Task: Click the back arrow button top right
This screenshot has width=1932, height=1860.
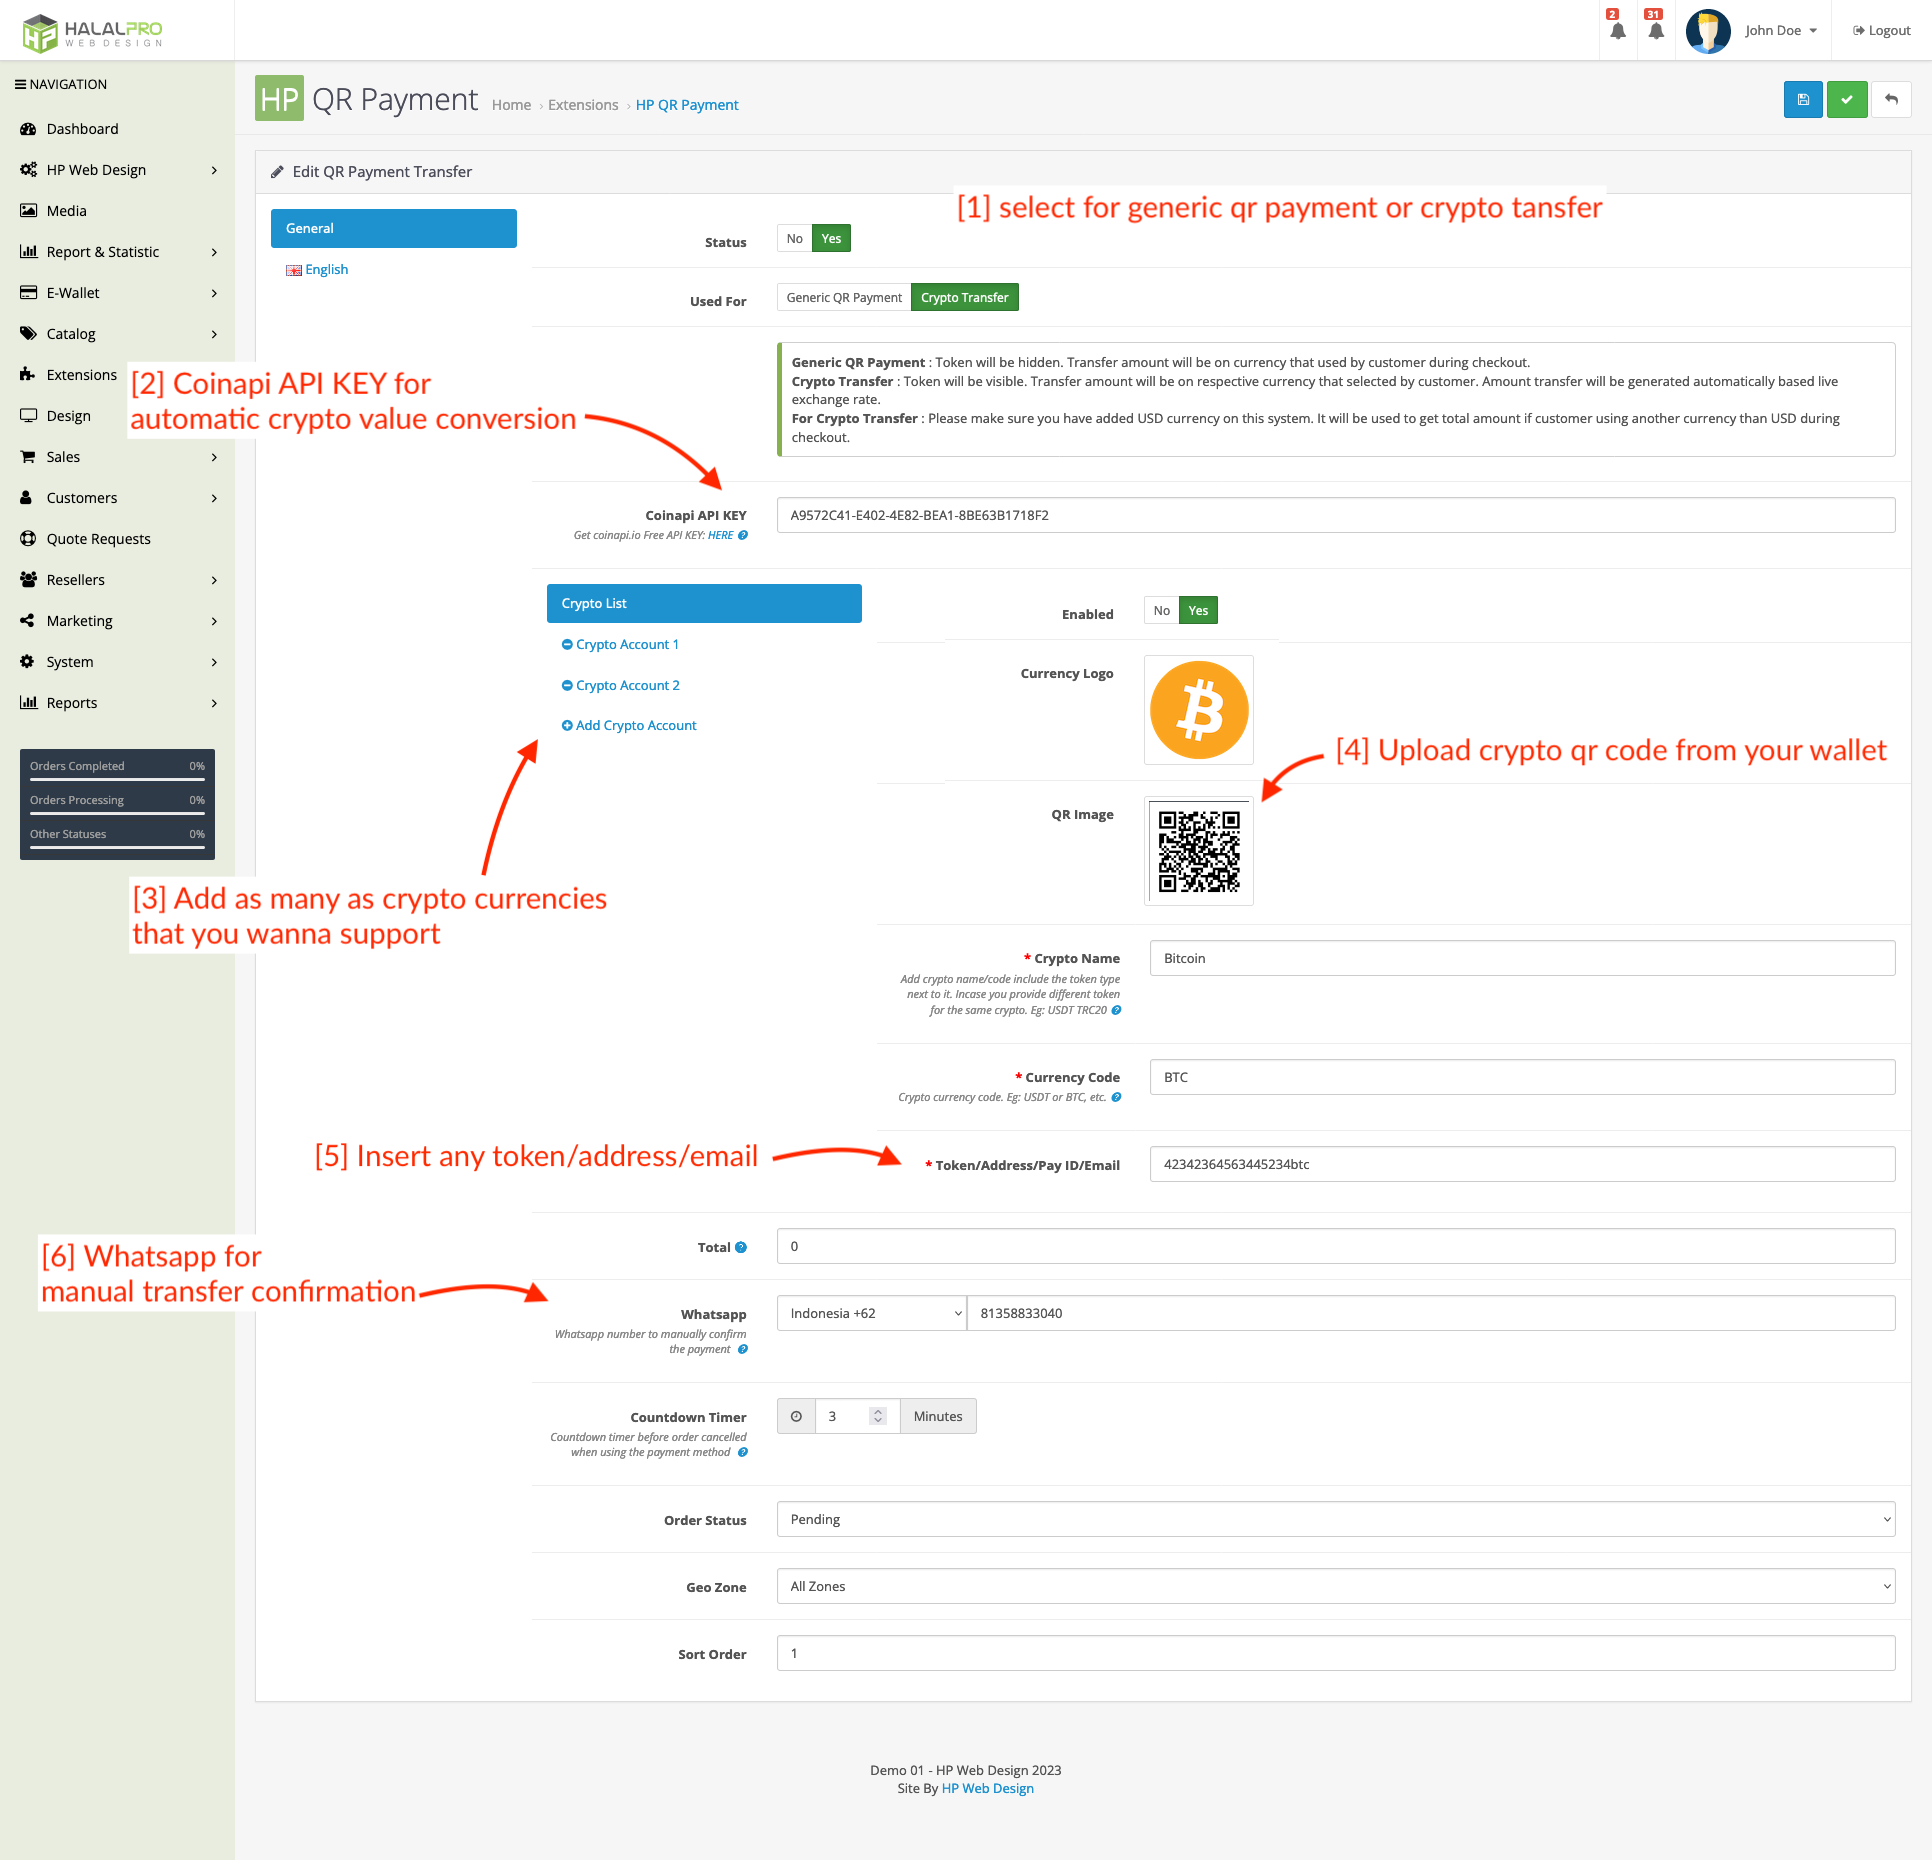Action: pos(1891,99)
